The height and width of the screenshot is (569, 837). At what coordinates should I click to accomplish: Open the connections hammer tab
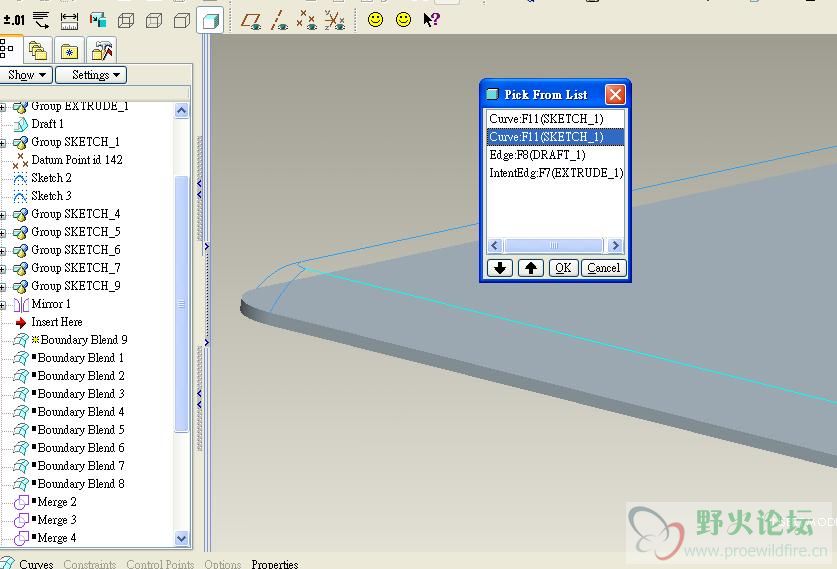tap(101, 51)
